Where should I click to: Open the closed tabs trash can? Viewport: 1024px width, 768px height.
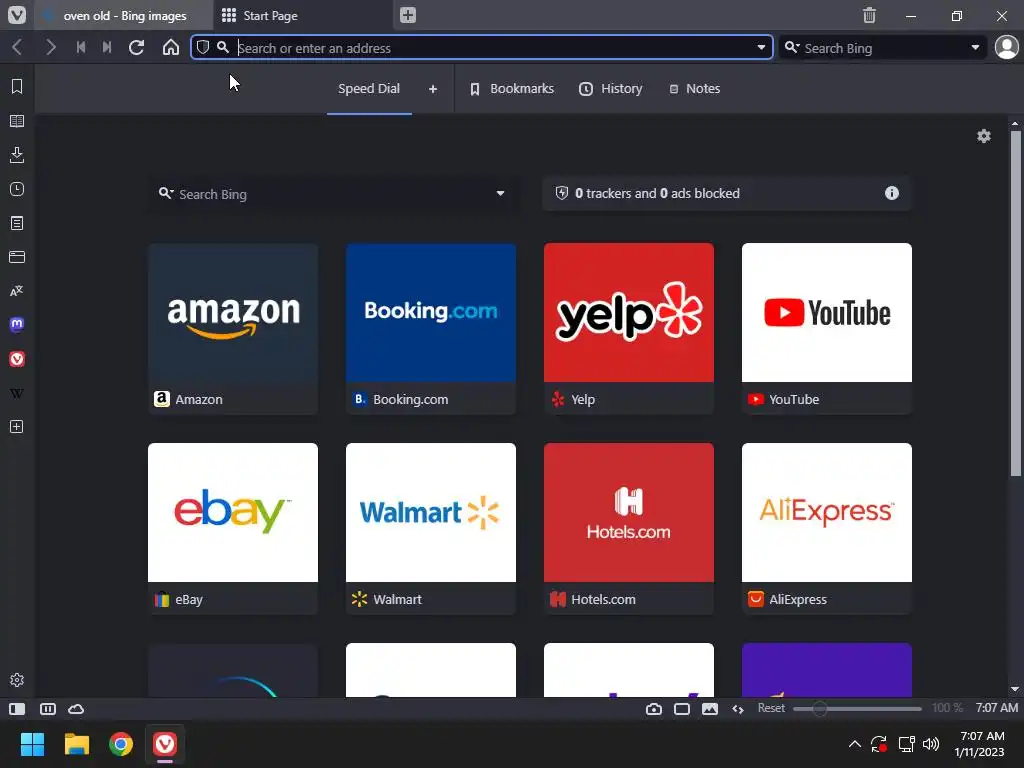[x=869, y=15]
